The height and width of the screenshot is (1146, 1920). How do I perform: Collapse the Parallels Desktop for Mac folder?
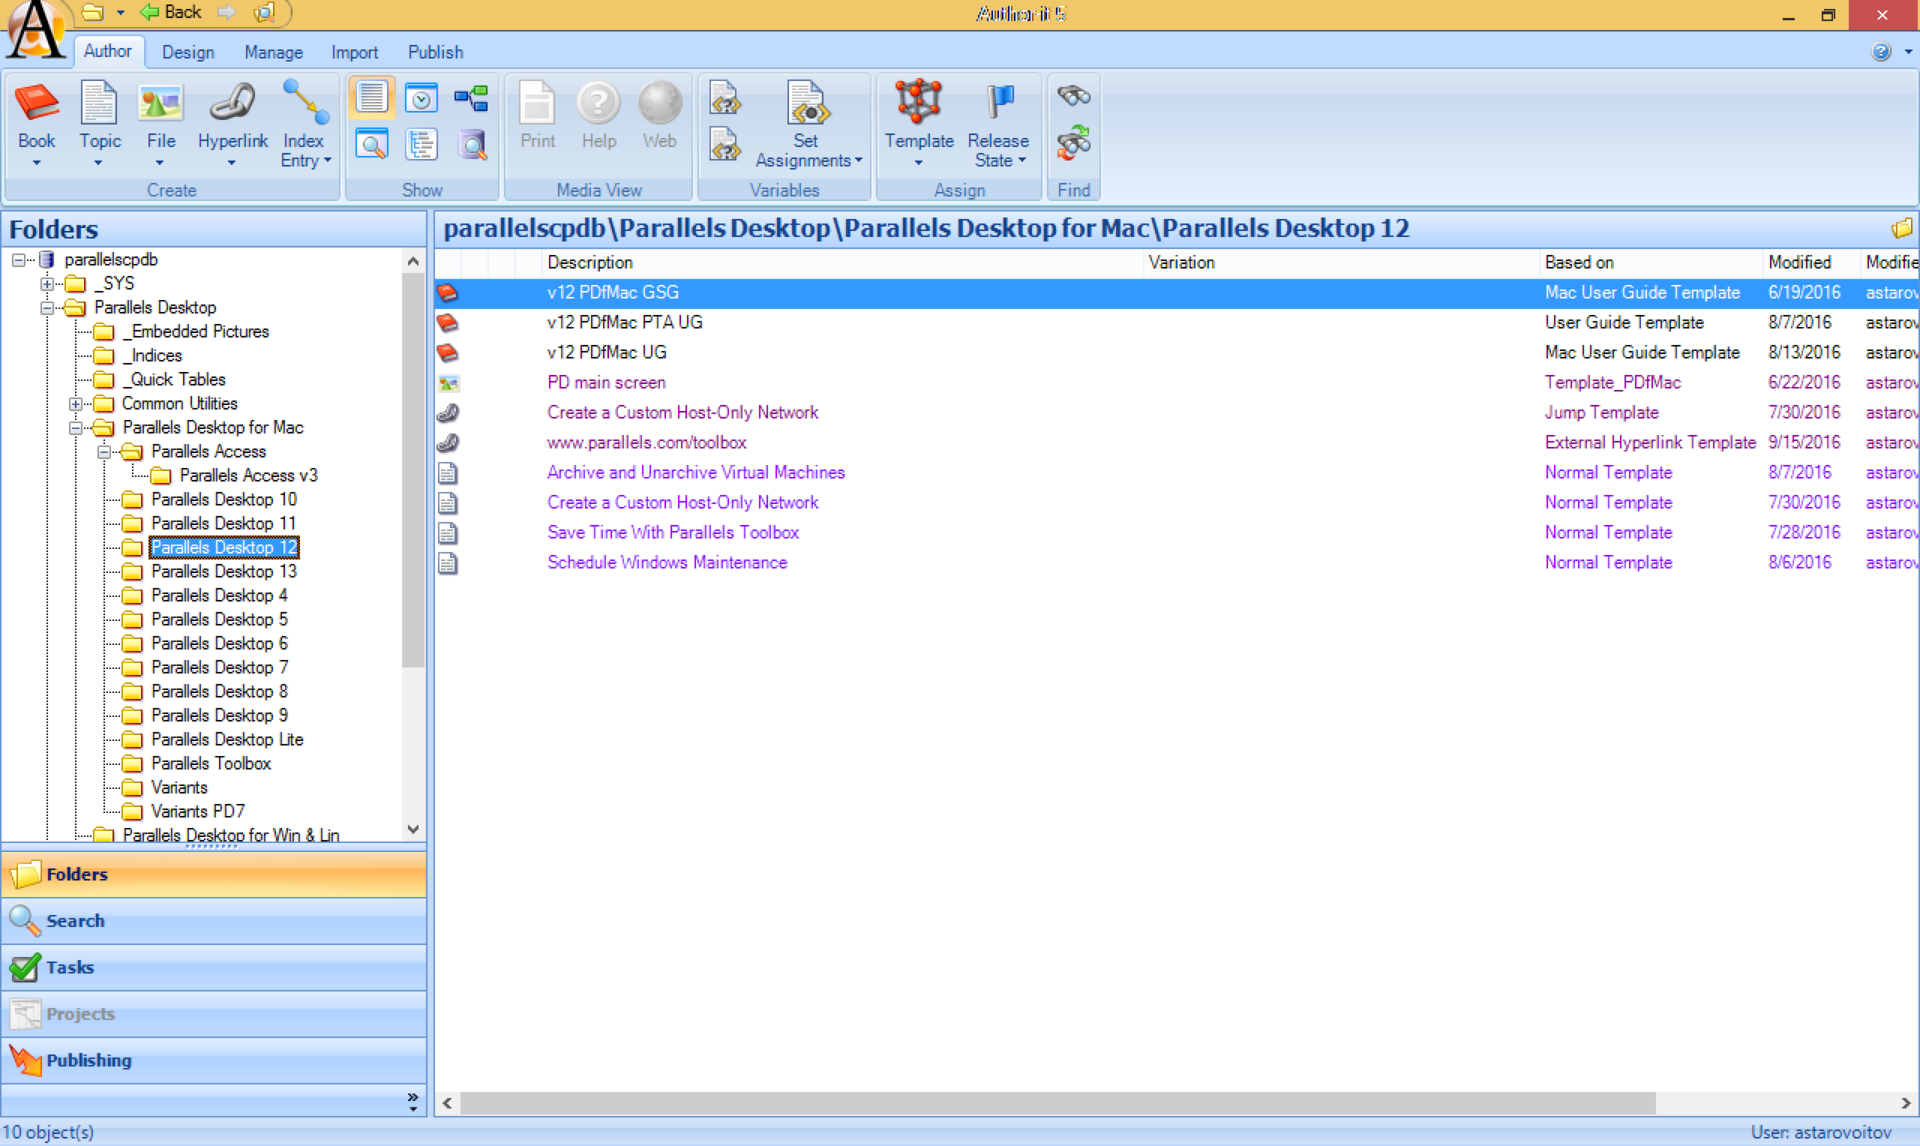tap(76, 428)
